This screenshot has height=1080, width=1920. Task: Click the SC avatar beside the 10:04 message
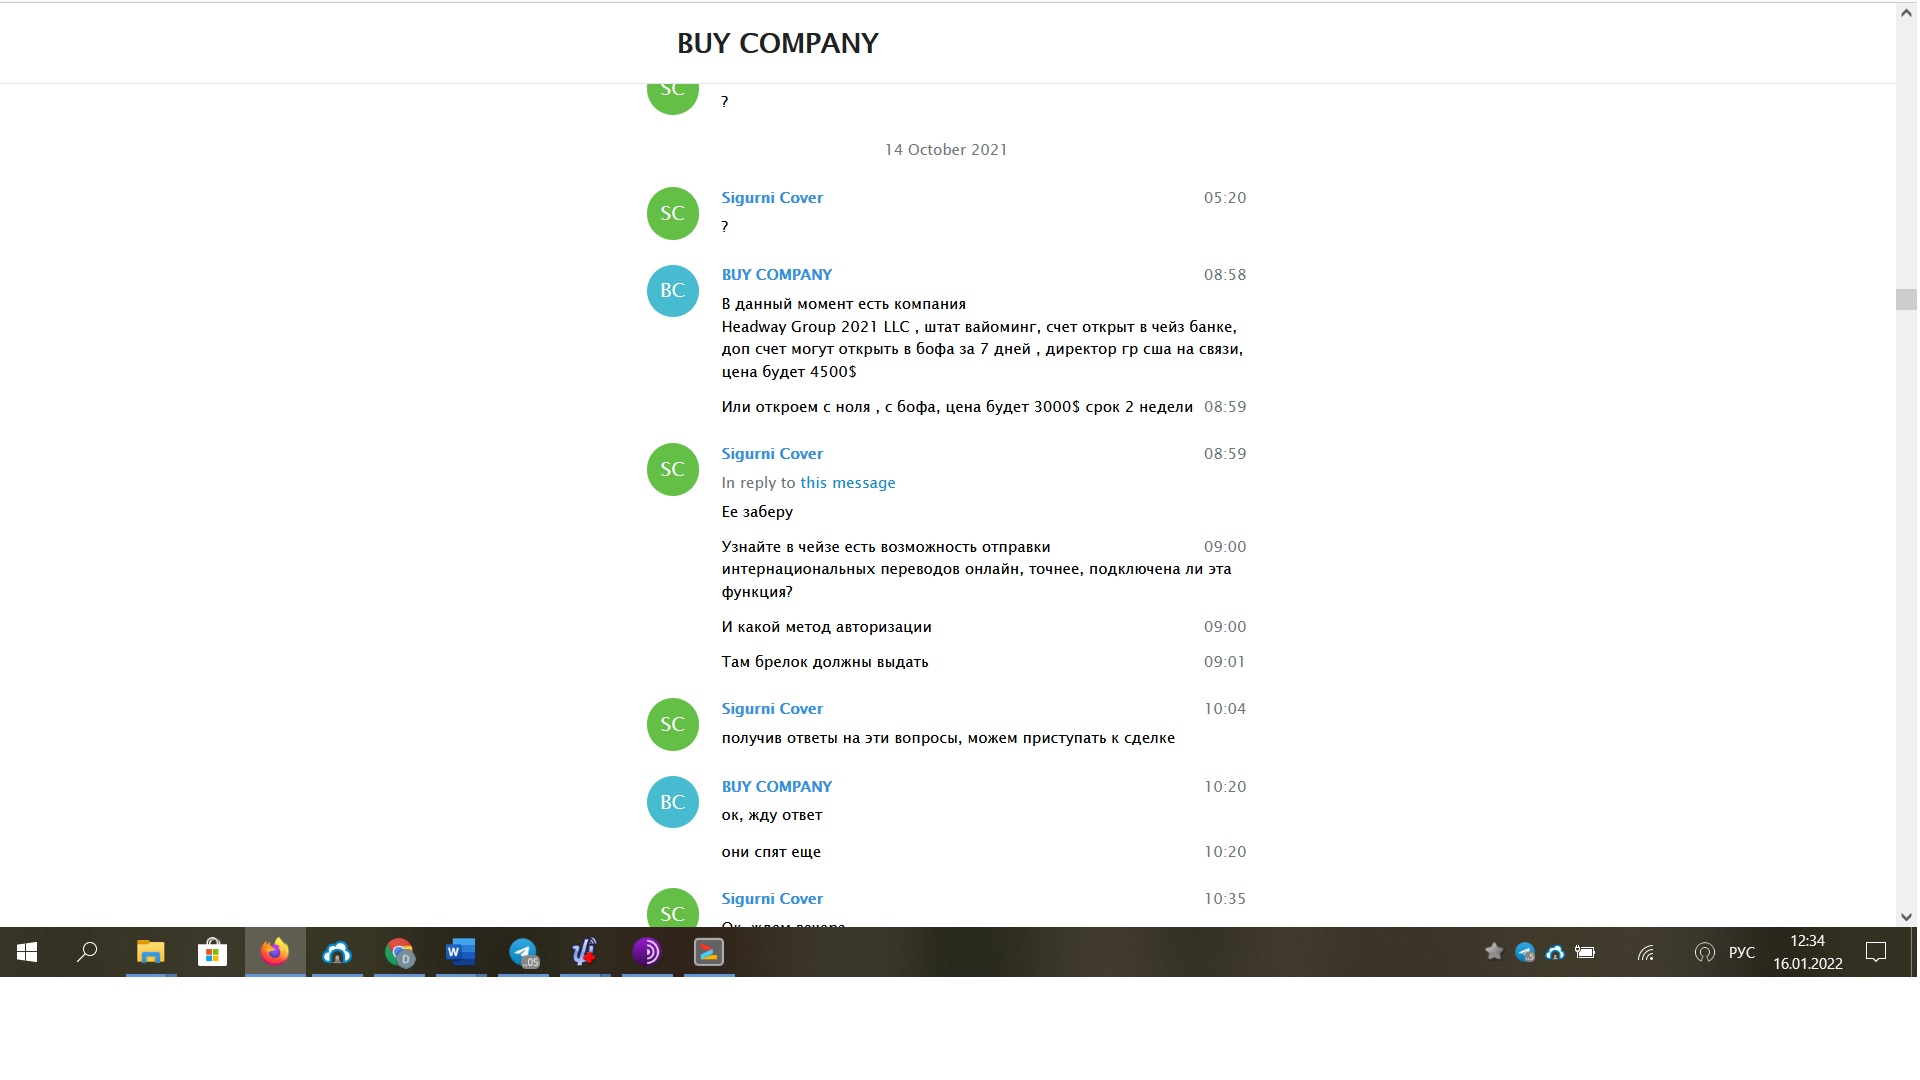(x=673, y=725)
